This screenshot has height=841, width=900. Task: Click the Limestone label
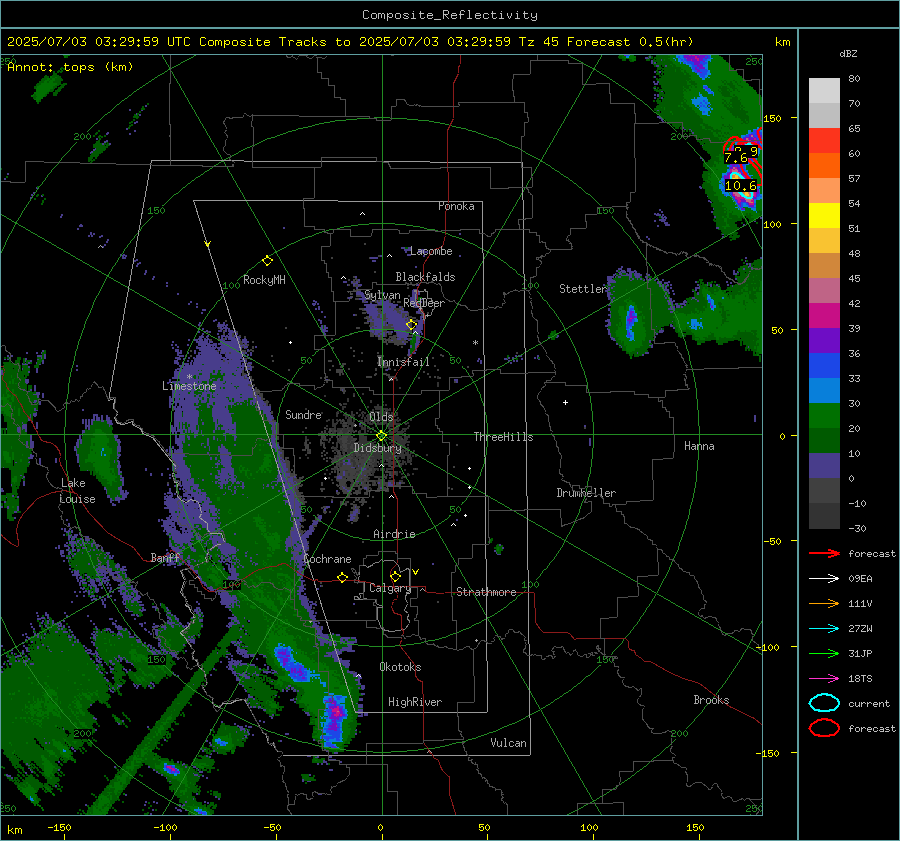tap(189, 386)
